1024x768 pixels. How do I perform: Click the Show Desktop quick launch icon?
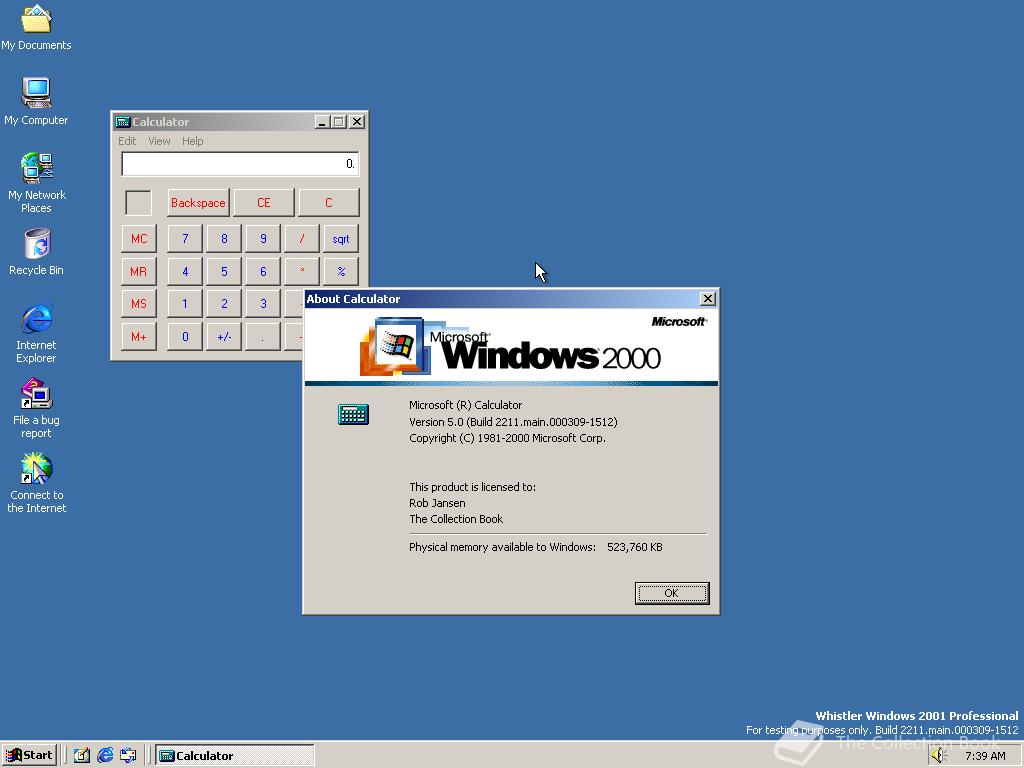pyautogui.click(x=82, y=755)
